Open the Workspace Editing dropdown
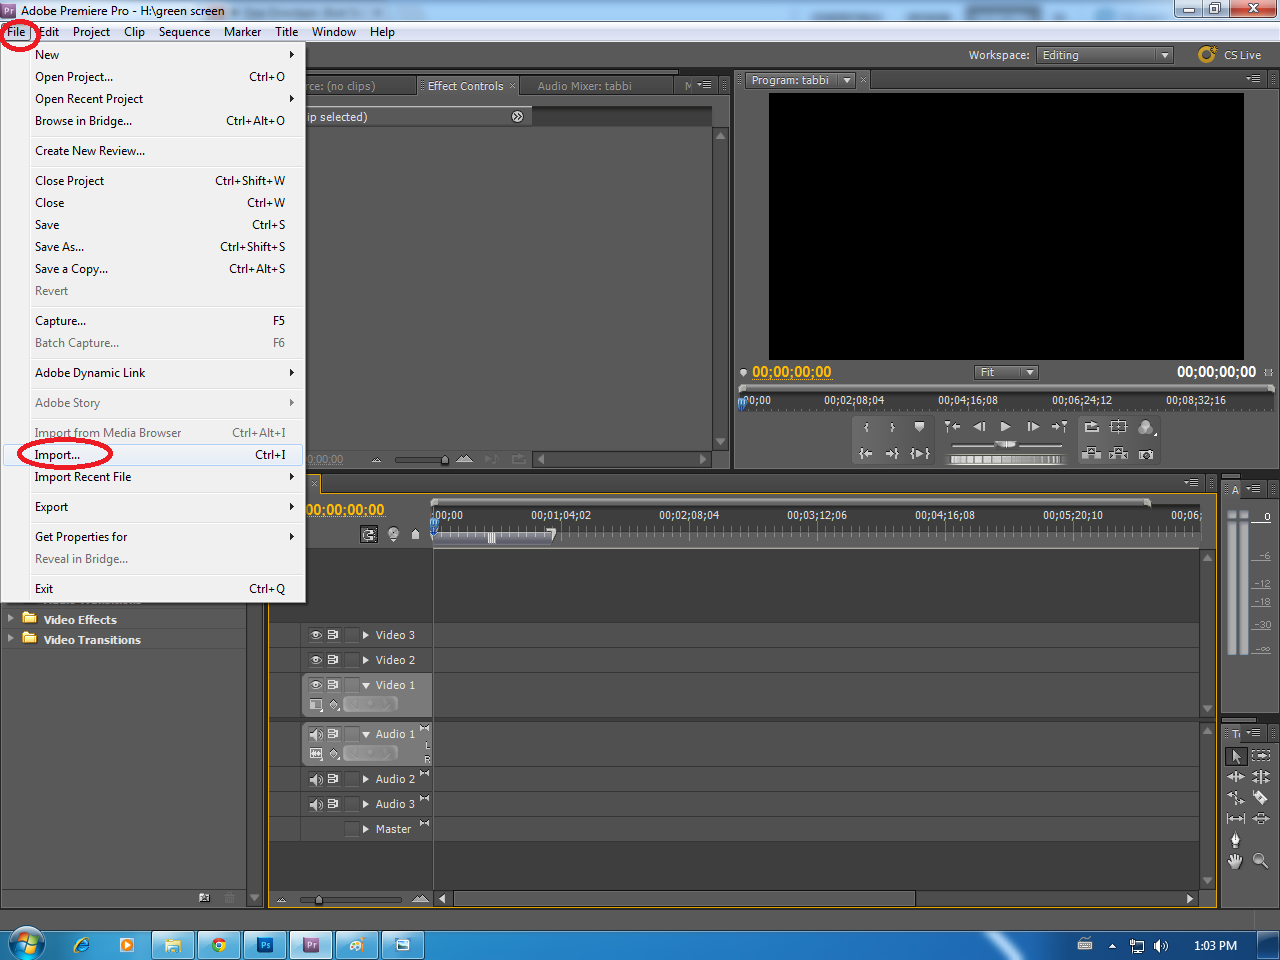 [x=1104, y=55]
